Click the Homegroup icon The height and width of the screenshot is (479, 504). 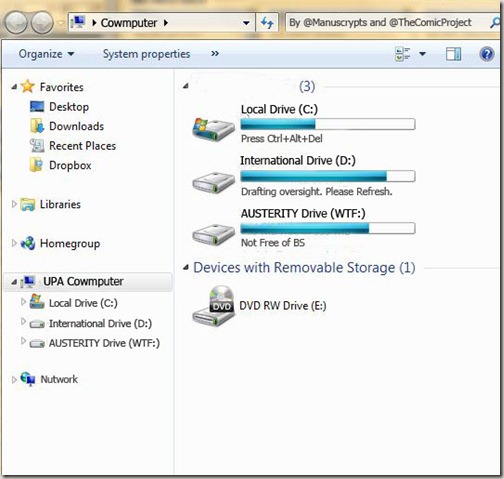tap(28, 243)
